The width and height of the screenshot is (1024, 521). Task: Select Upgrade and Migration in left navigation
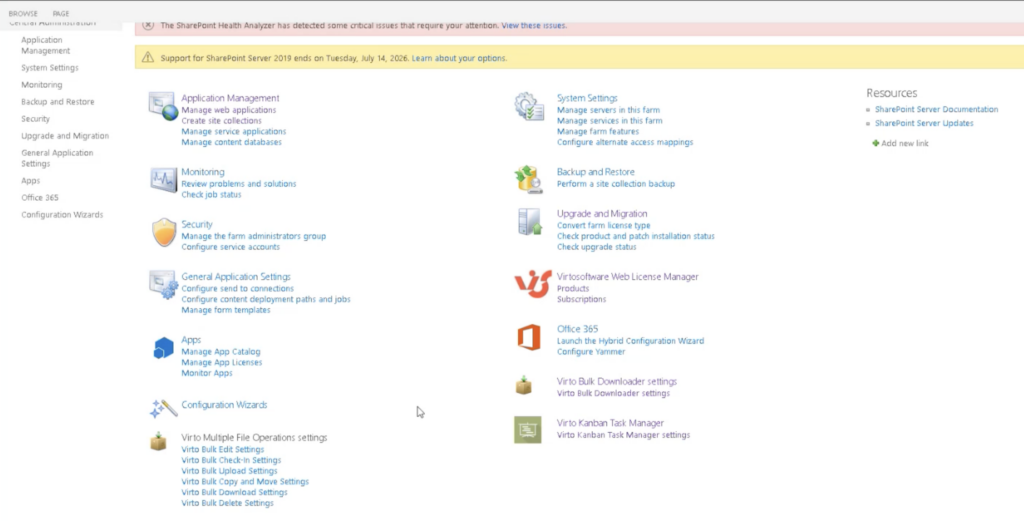[x=65, y=136]
